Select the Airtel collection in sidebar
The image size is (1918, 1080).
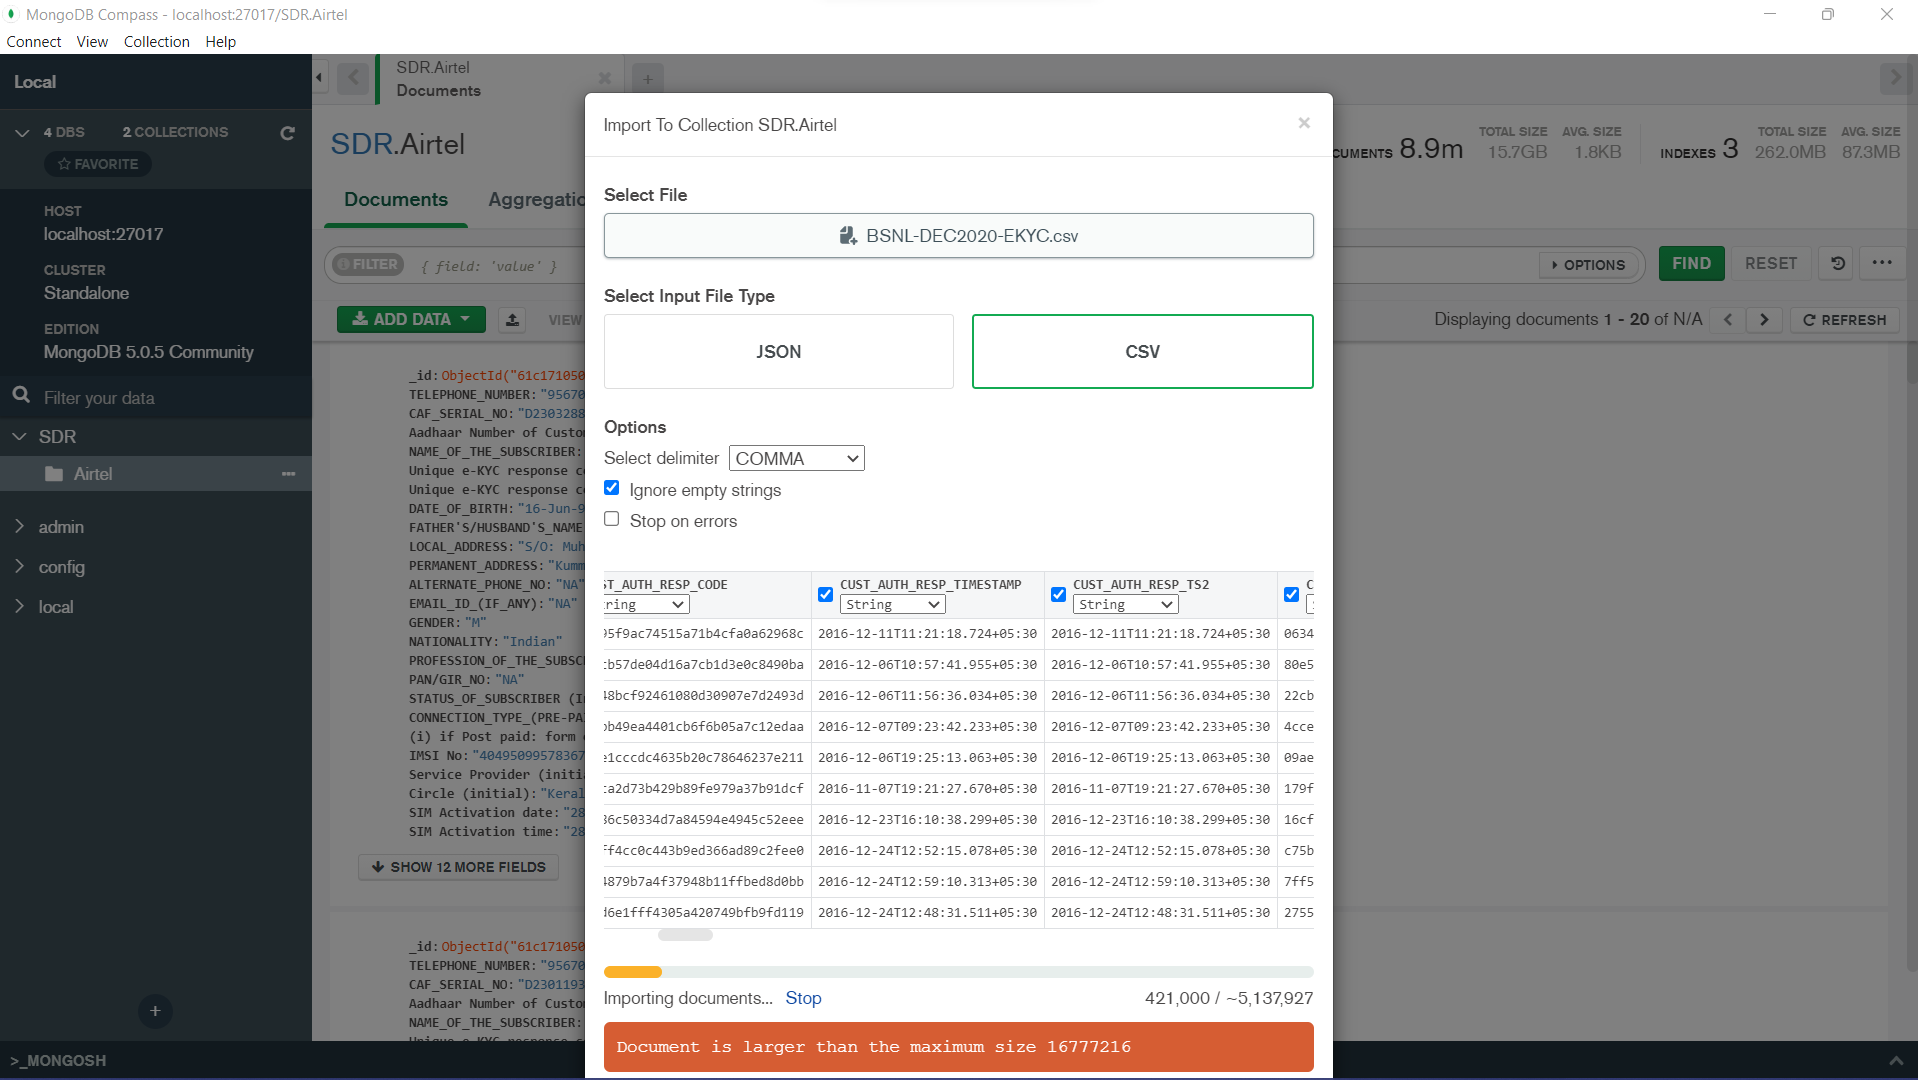point(156,474)
